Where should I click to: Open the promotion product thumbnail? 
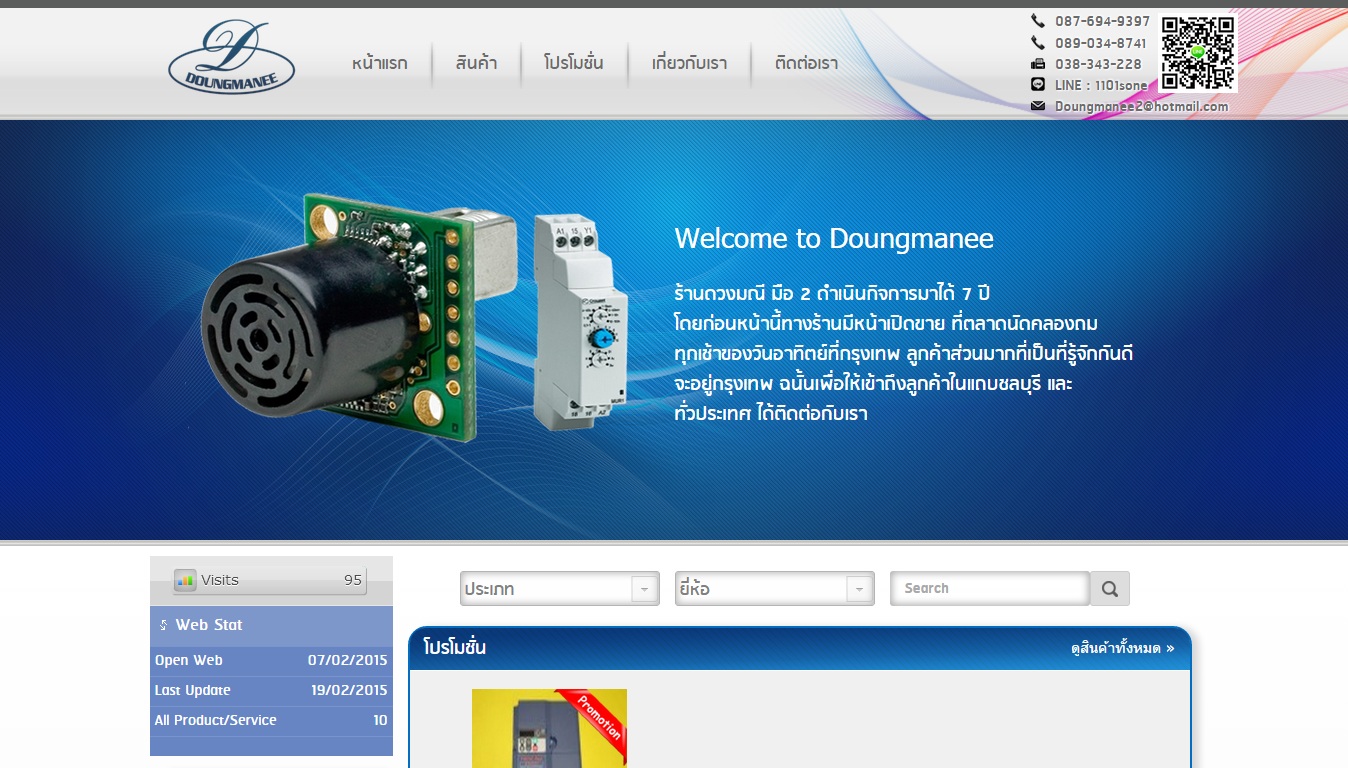point(549,728)
